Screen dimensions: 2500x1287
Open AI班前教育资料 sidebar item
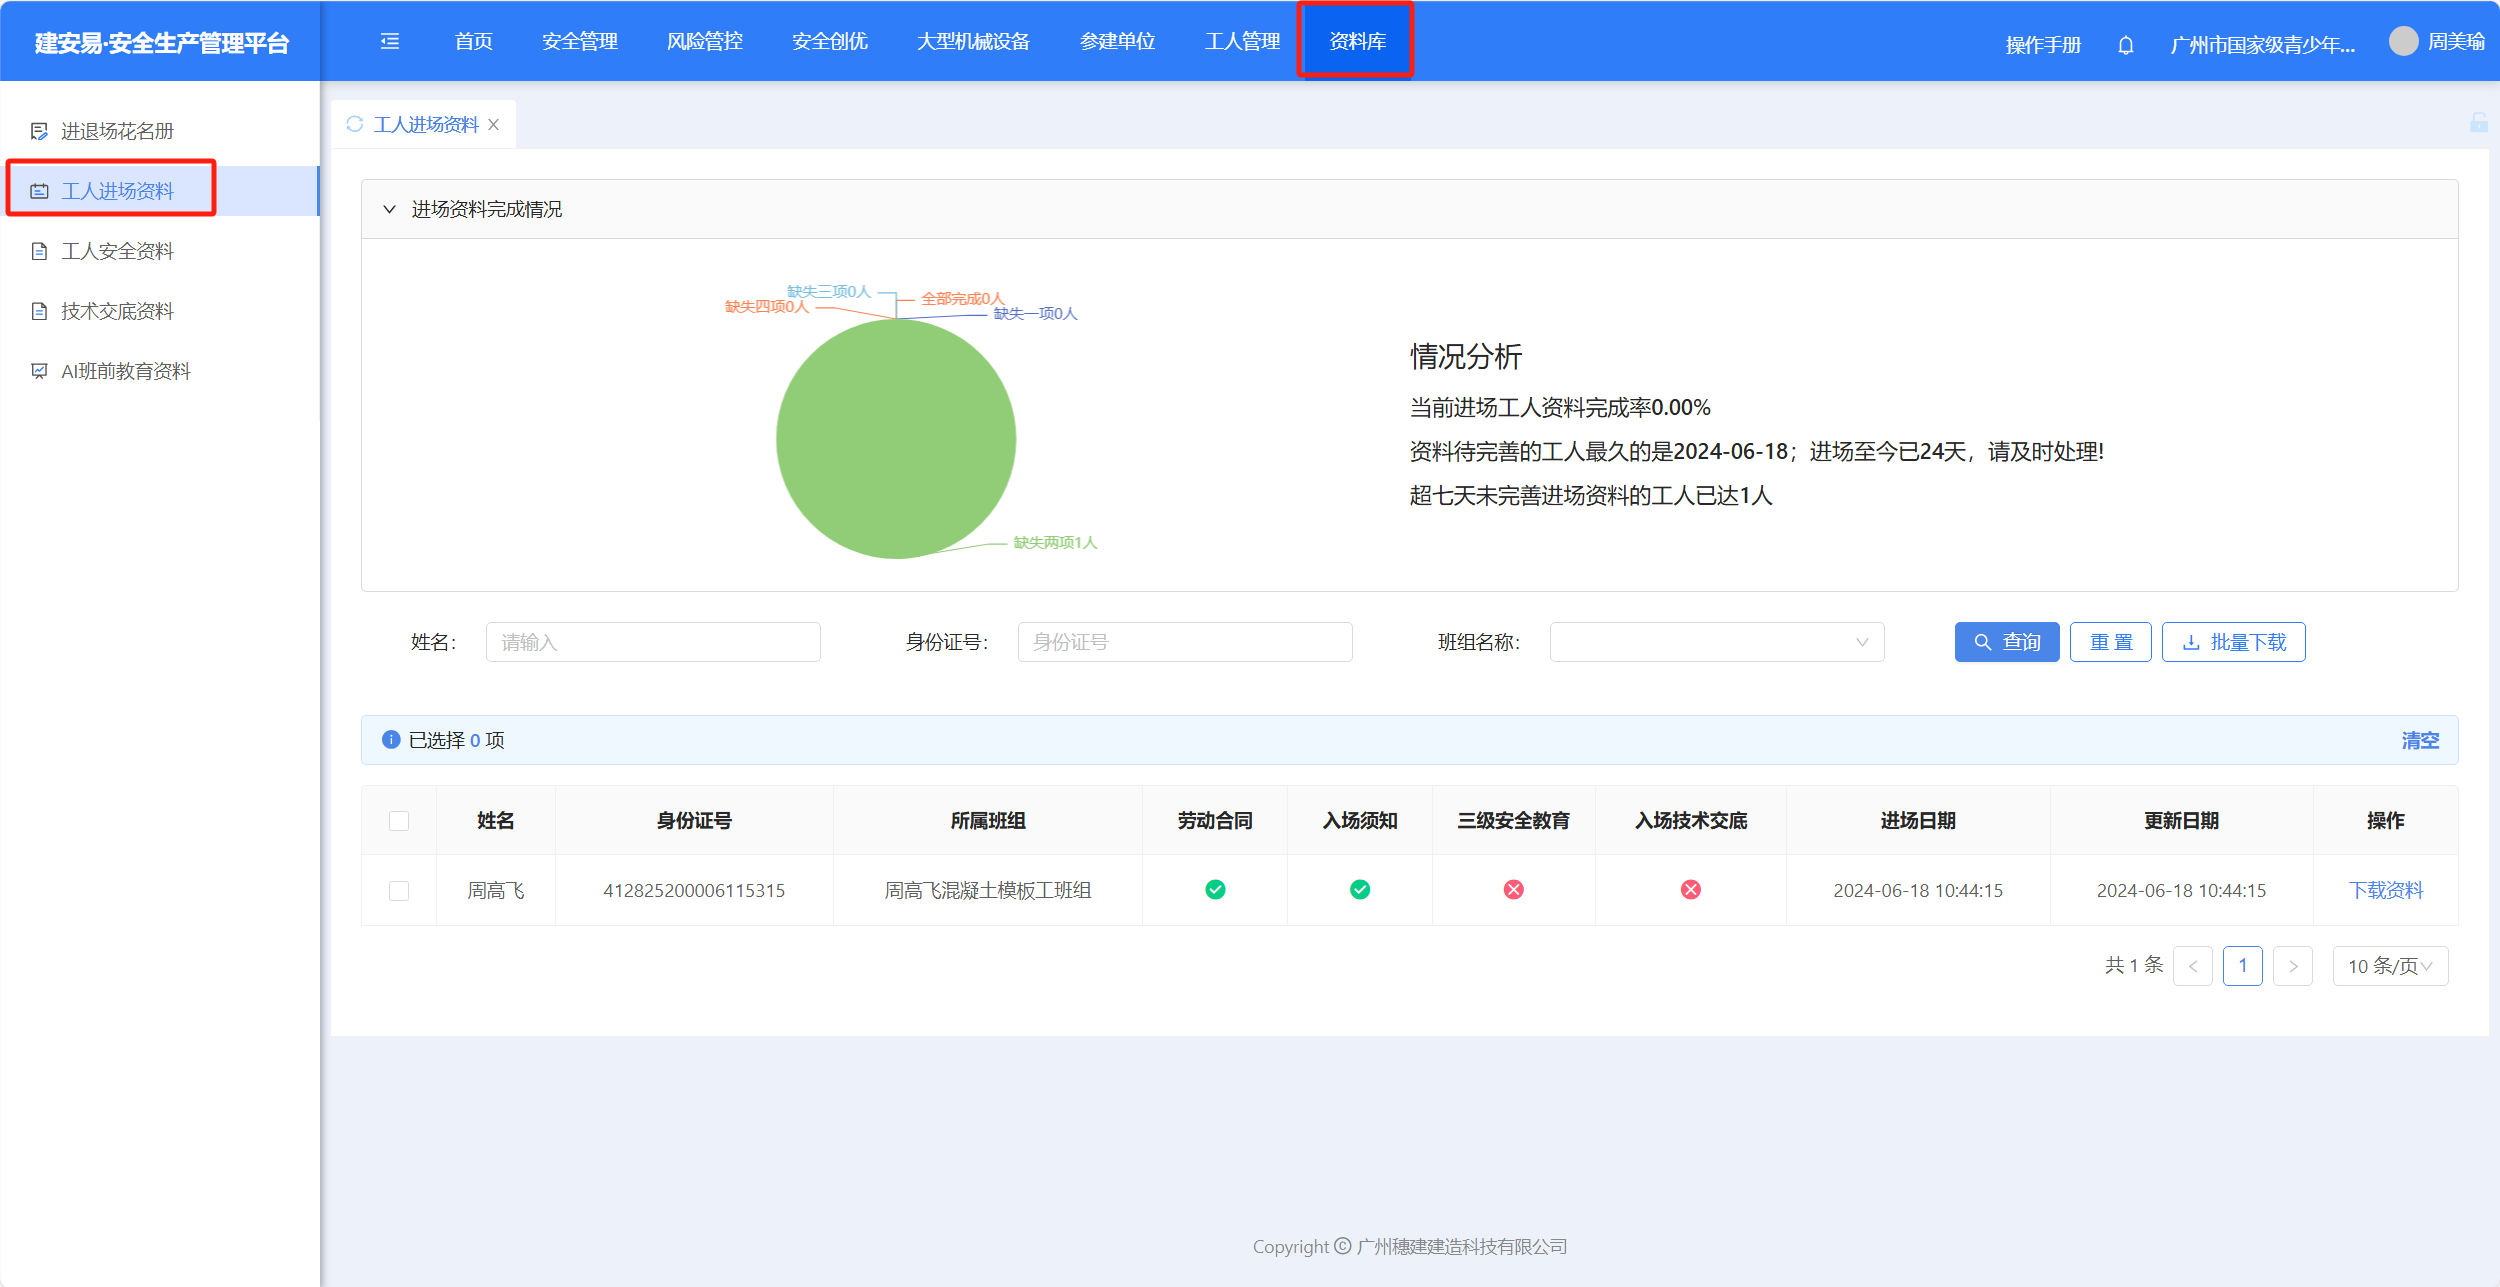[125, 371]
